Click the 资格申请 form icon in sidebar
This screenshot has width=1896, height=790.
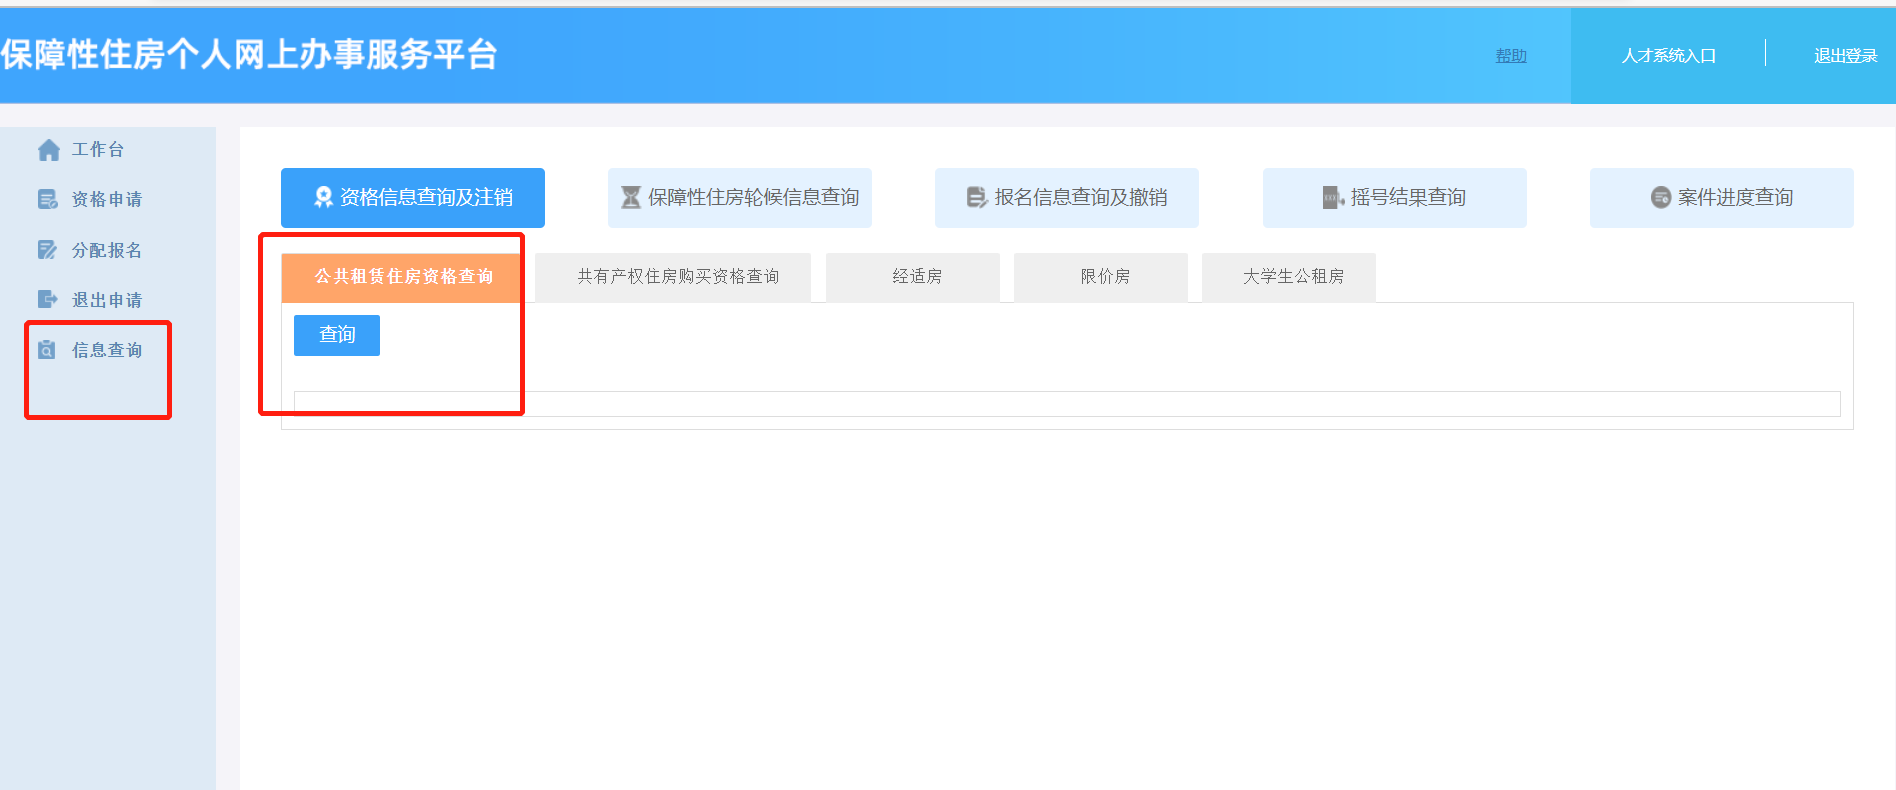click(x=47, y=200)
